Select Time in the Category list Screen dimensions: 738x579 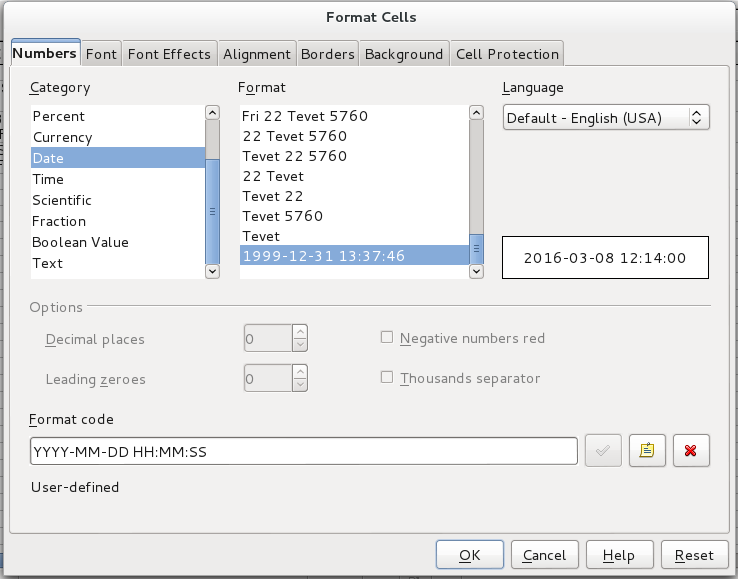pos(48,179)
